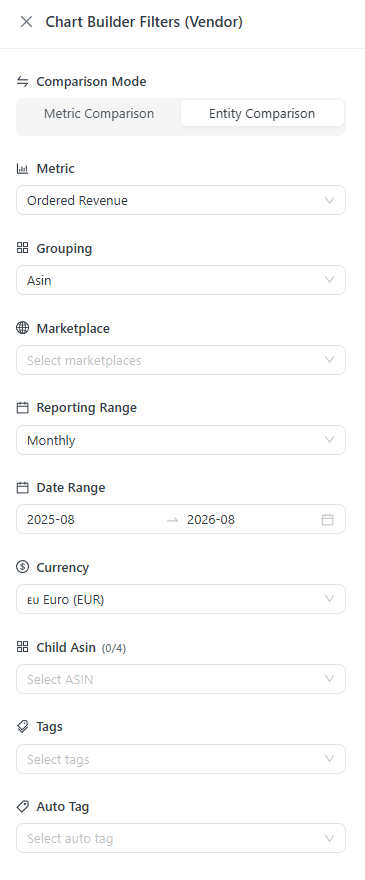The height and width of the screenshot is (880, 365).
Task: Click the Child Asin (0/4) counter text
Action: pyautogui.click(x=114, y=648)
